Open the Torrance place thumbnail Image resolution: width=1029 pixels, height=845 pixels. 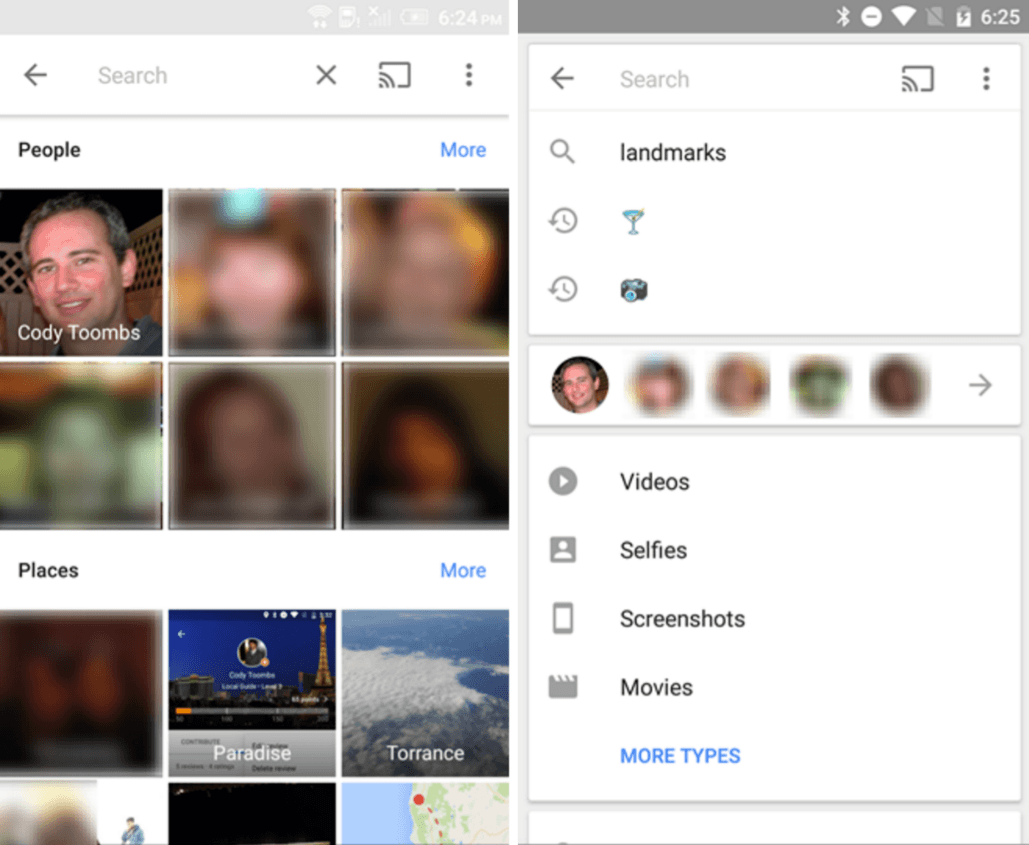[425, 693]
